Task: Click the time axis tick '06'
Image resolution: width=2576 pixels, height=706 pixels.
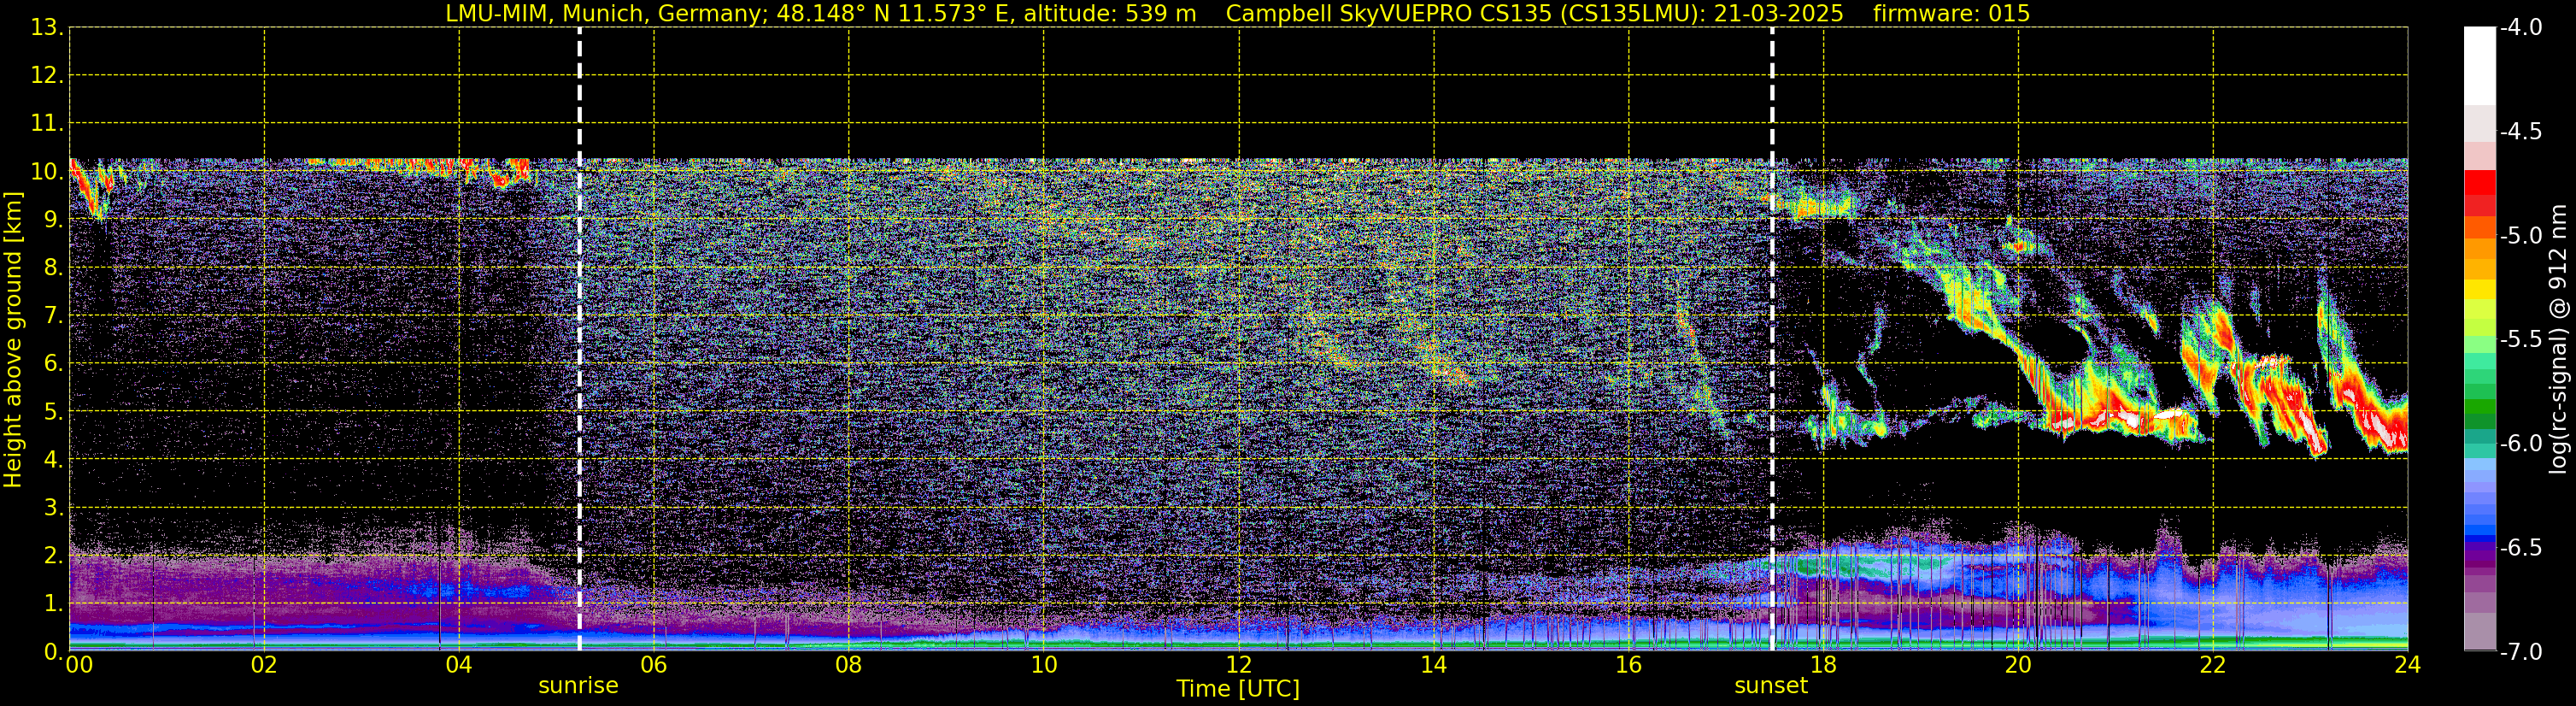Action: [x=654, y=664]
